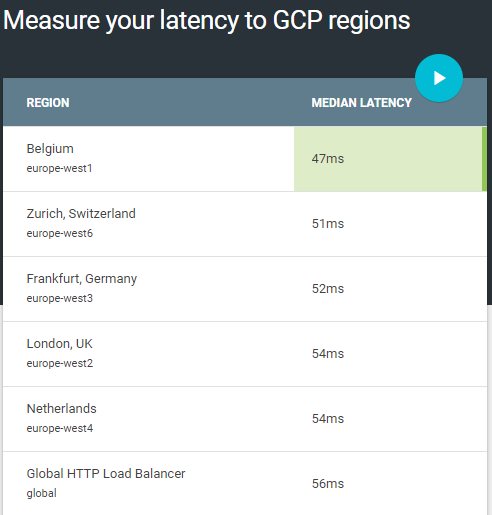Click the europe-west6 region code
Viewport: 492px width, 515px height.
point(60,233)
